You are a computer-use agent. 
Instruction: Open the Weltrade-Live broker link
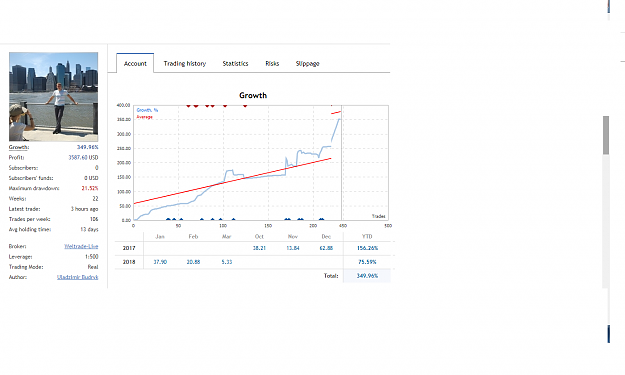[81, 246]
